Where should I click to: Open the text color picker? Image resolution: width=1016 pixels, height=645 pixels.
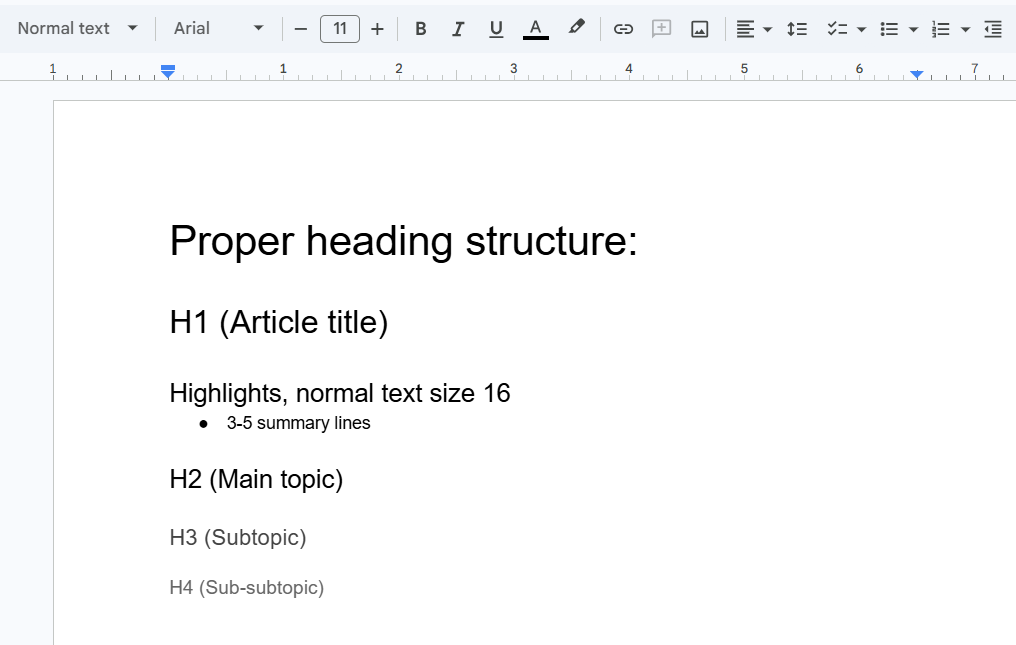click(536, 29)
